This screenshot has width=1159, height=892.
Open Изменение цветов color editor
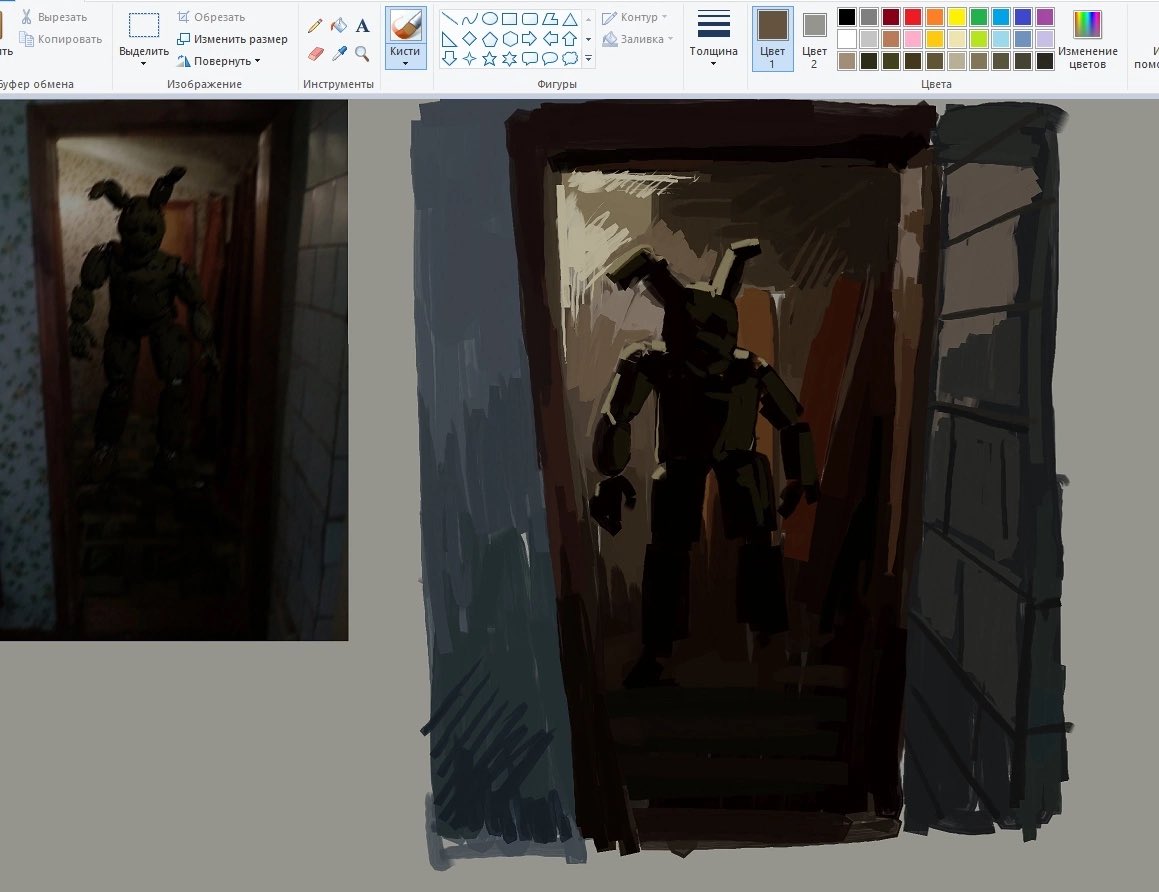point(1087,38)
